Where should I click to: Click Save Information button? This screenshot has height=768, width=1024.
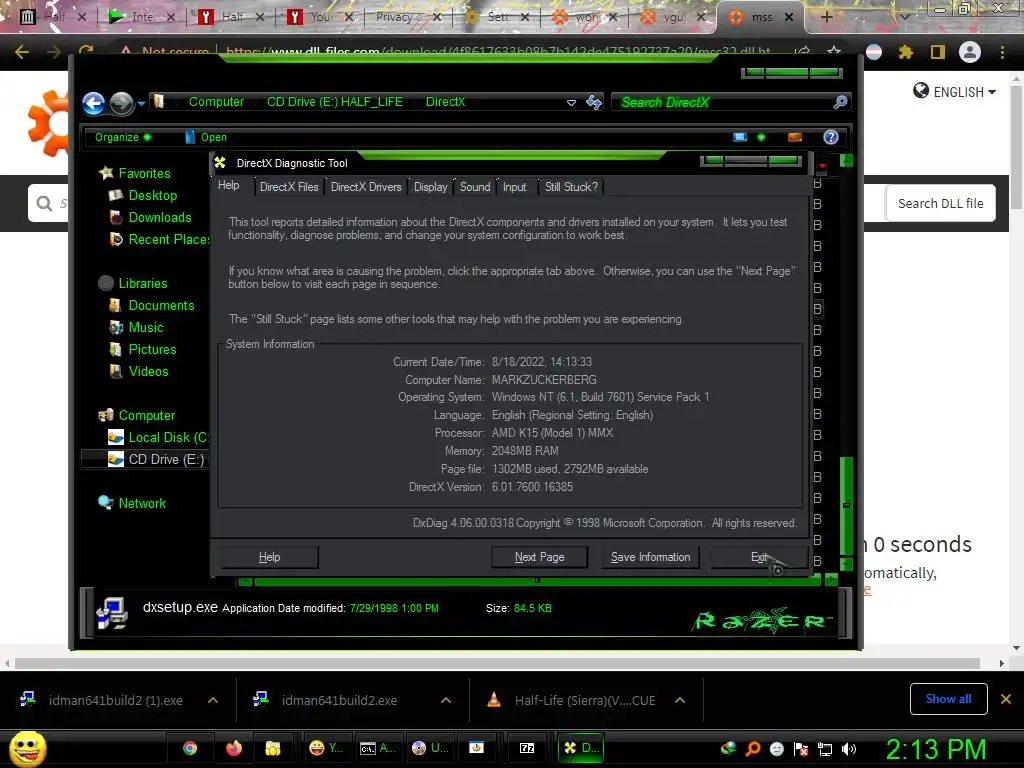point(650,557)
